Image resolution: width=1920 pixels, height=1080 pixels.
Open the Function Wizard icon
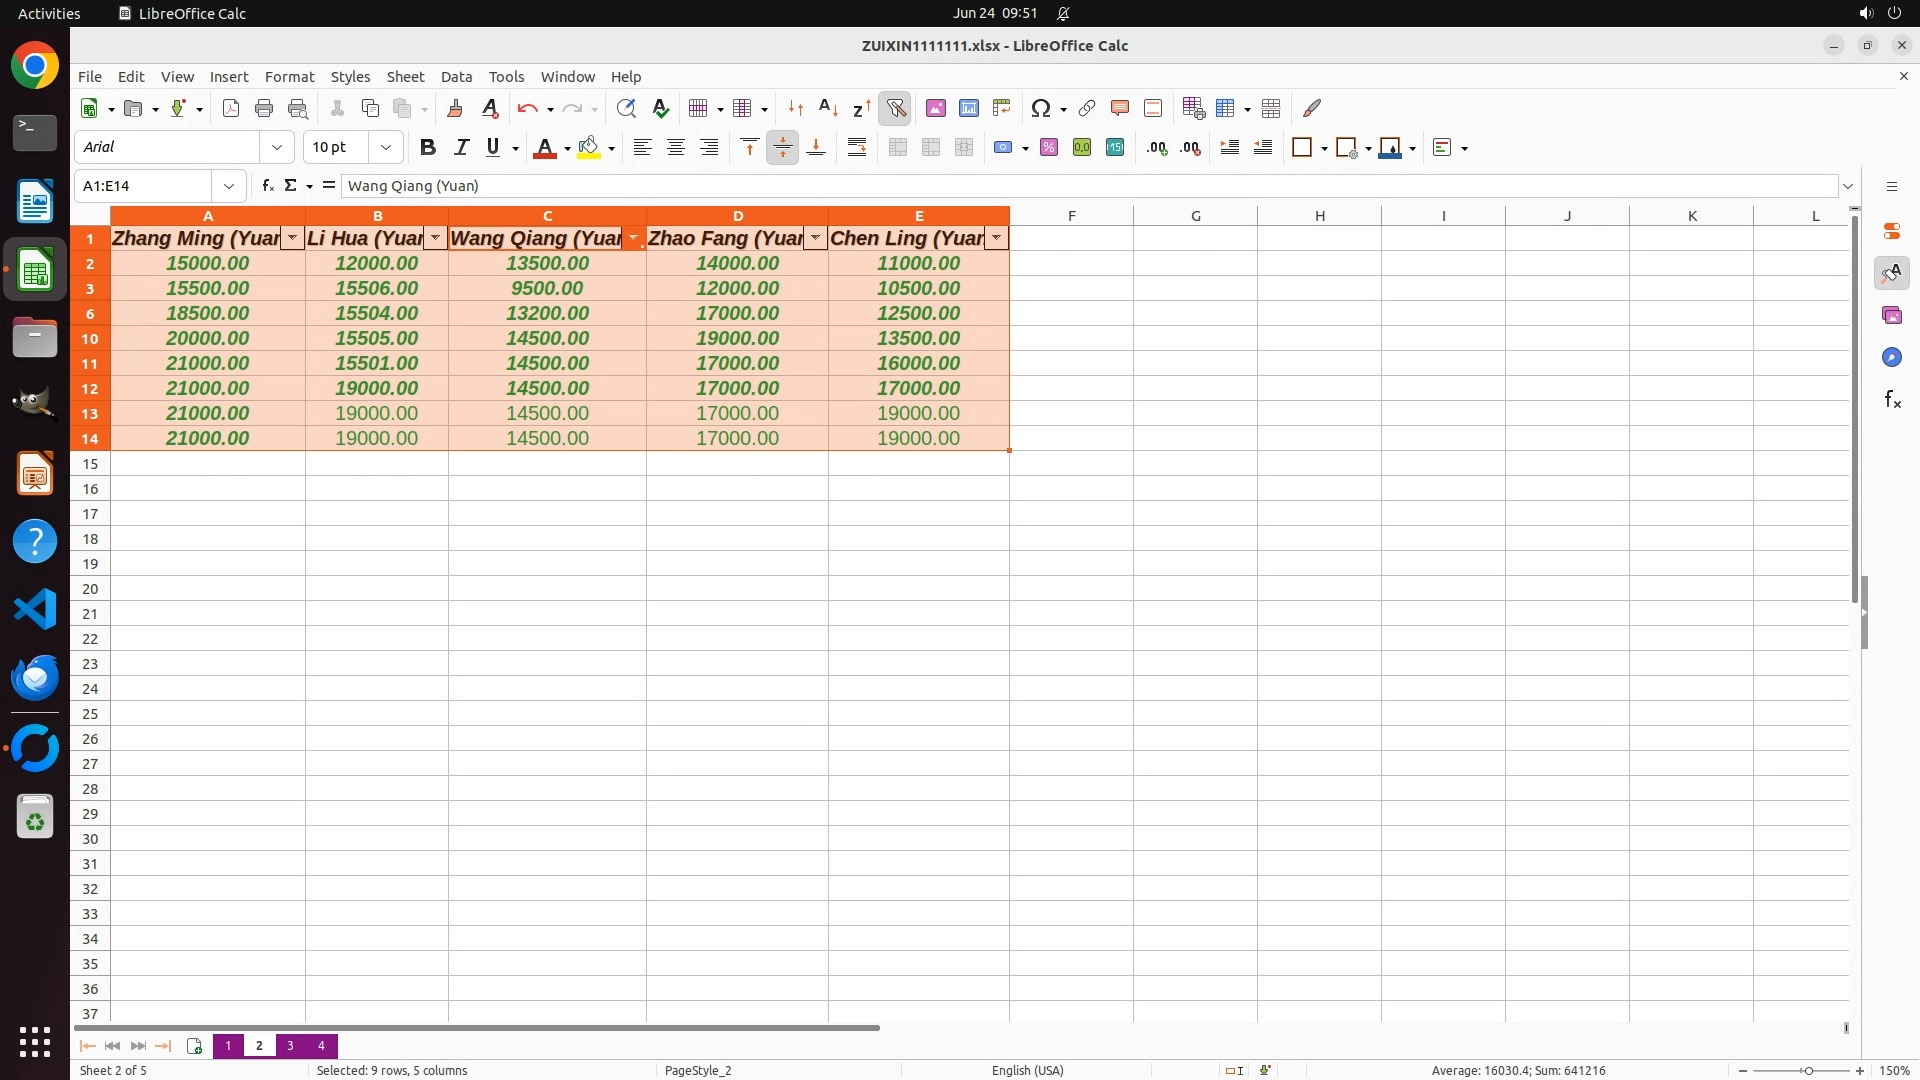coord(267,185)
